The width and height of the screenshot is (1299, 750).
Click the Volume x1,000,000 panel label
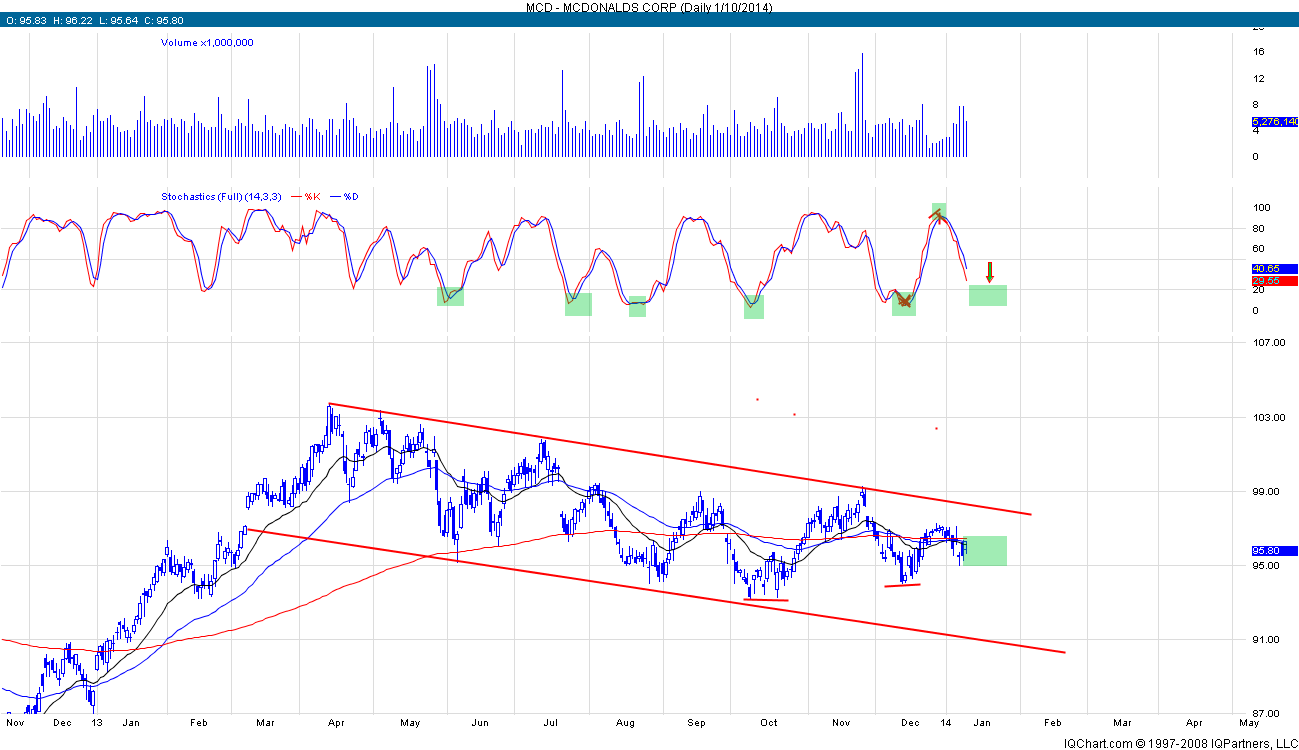pyautogui.click(x=207, y=43)
